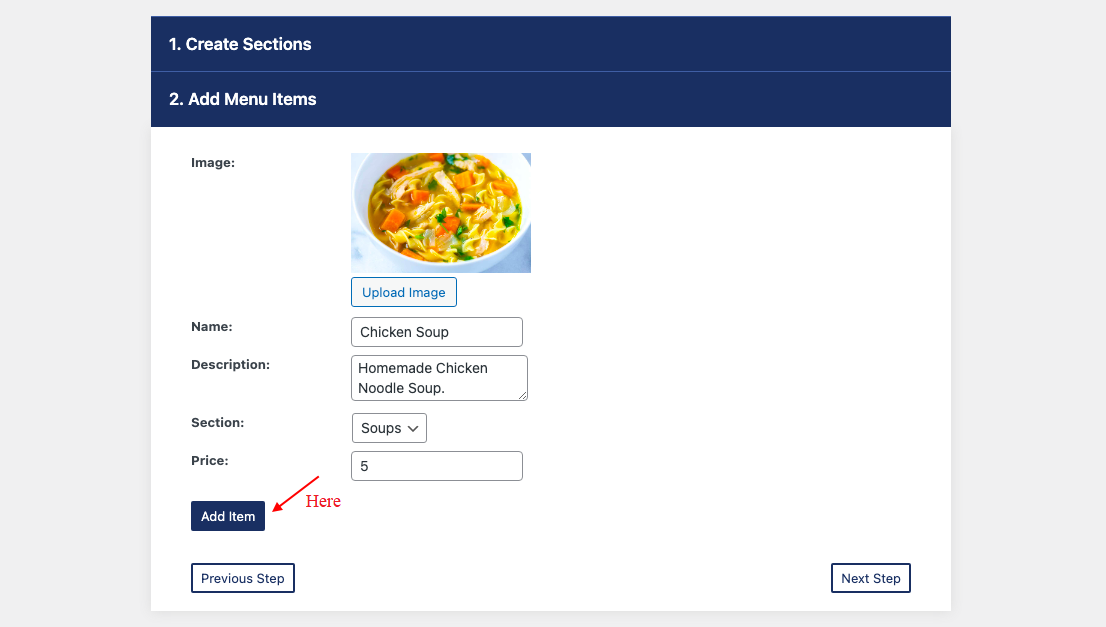Collapse the "2. Add Menu Items" section header
Screen dimensions: 1106x627
551,99
